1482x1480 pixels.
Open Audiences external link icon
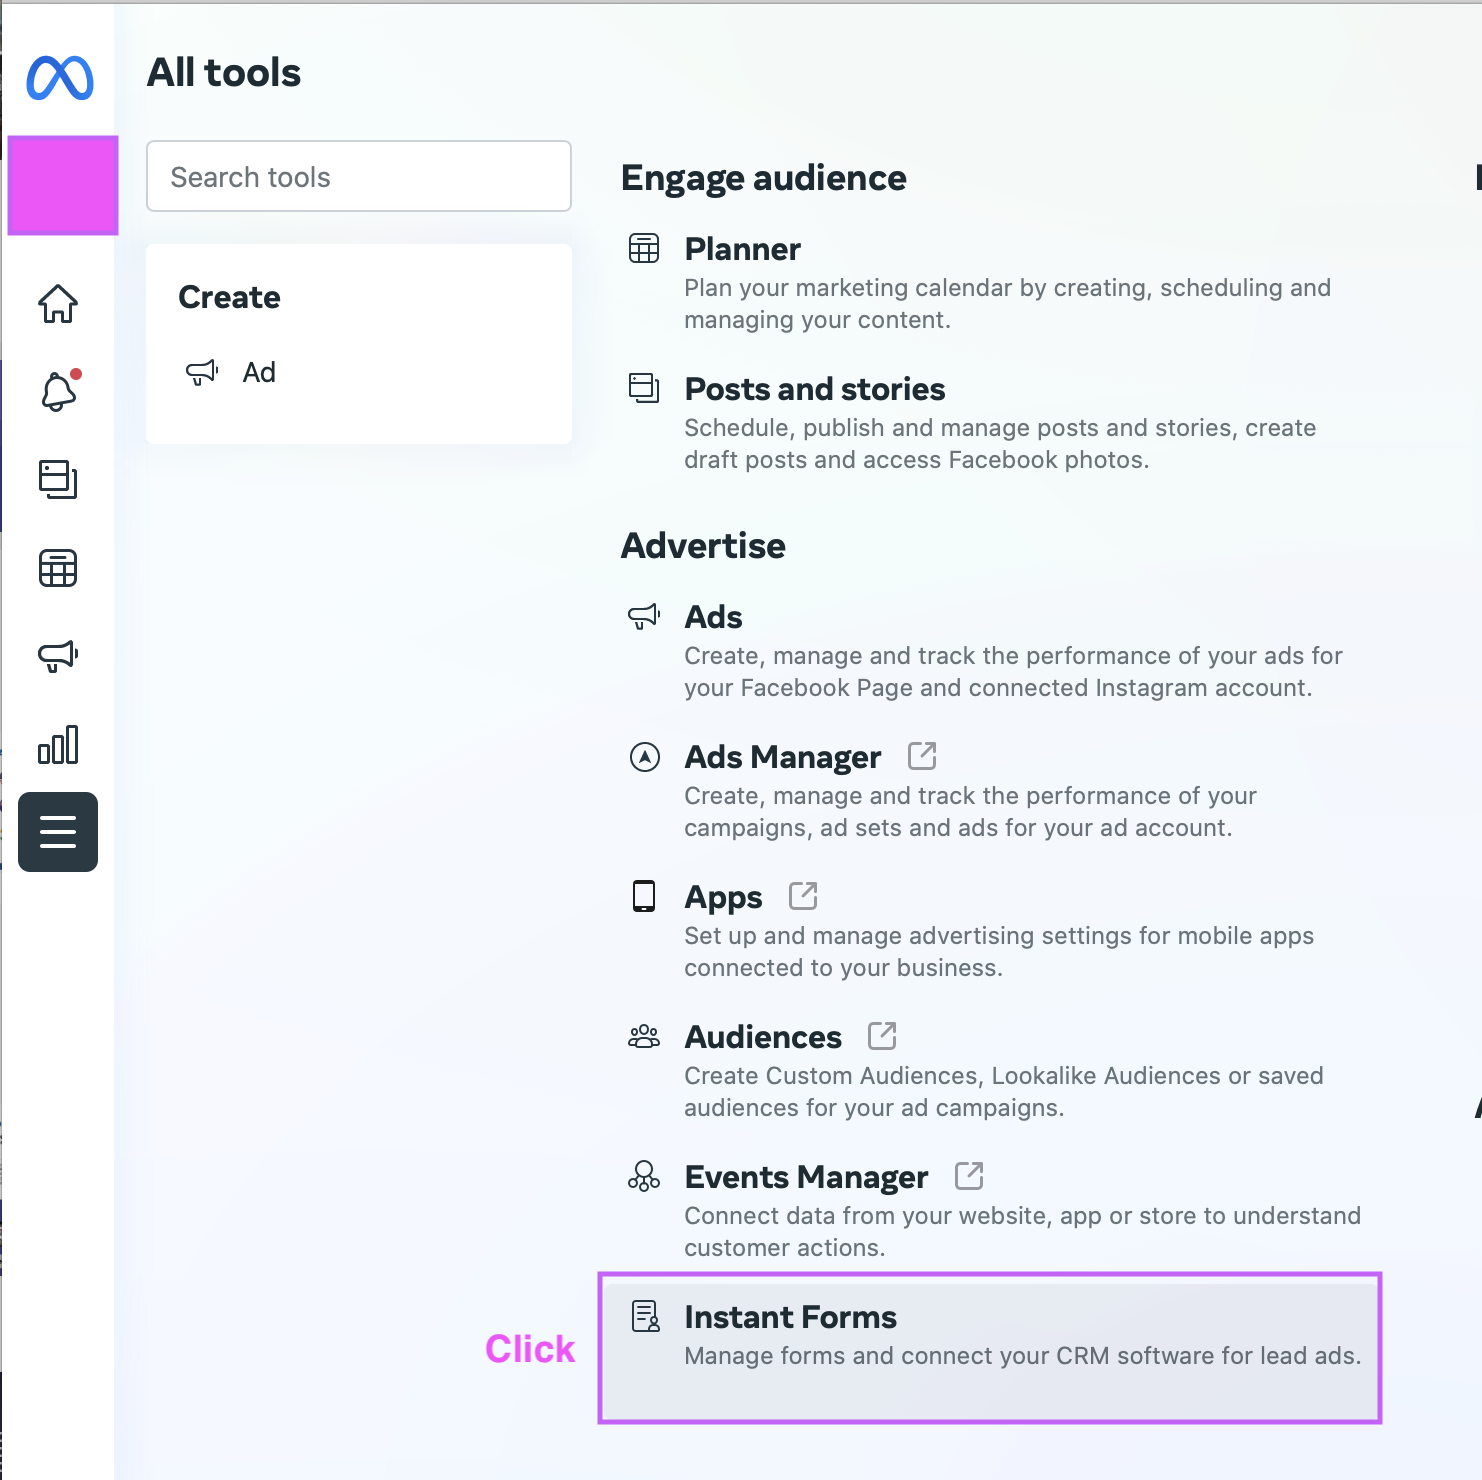click(882, 1036)
